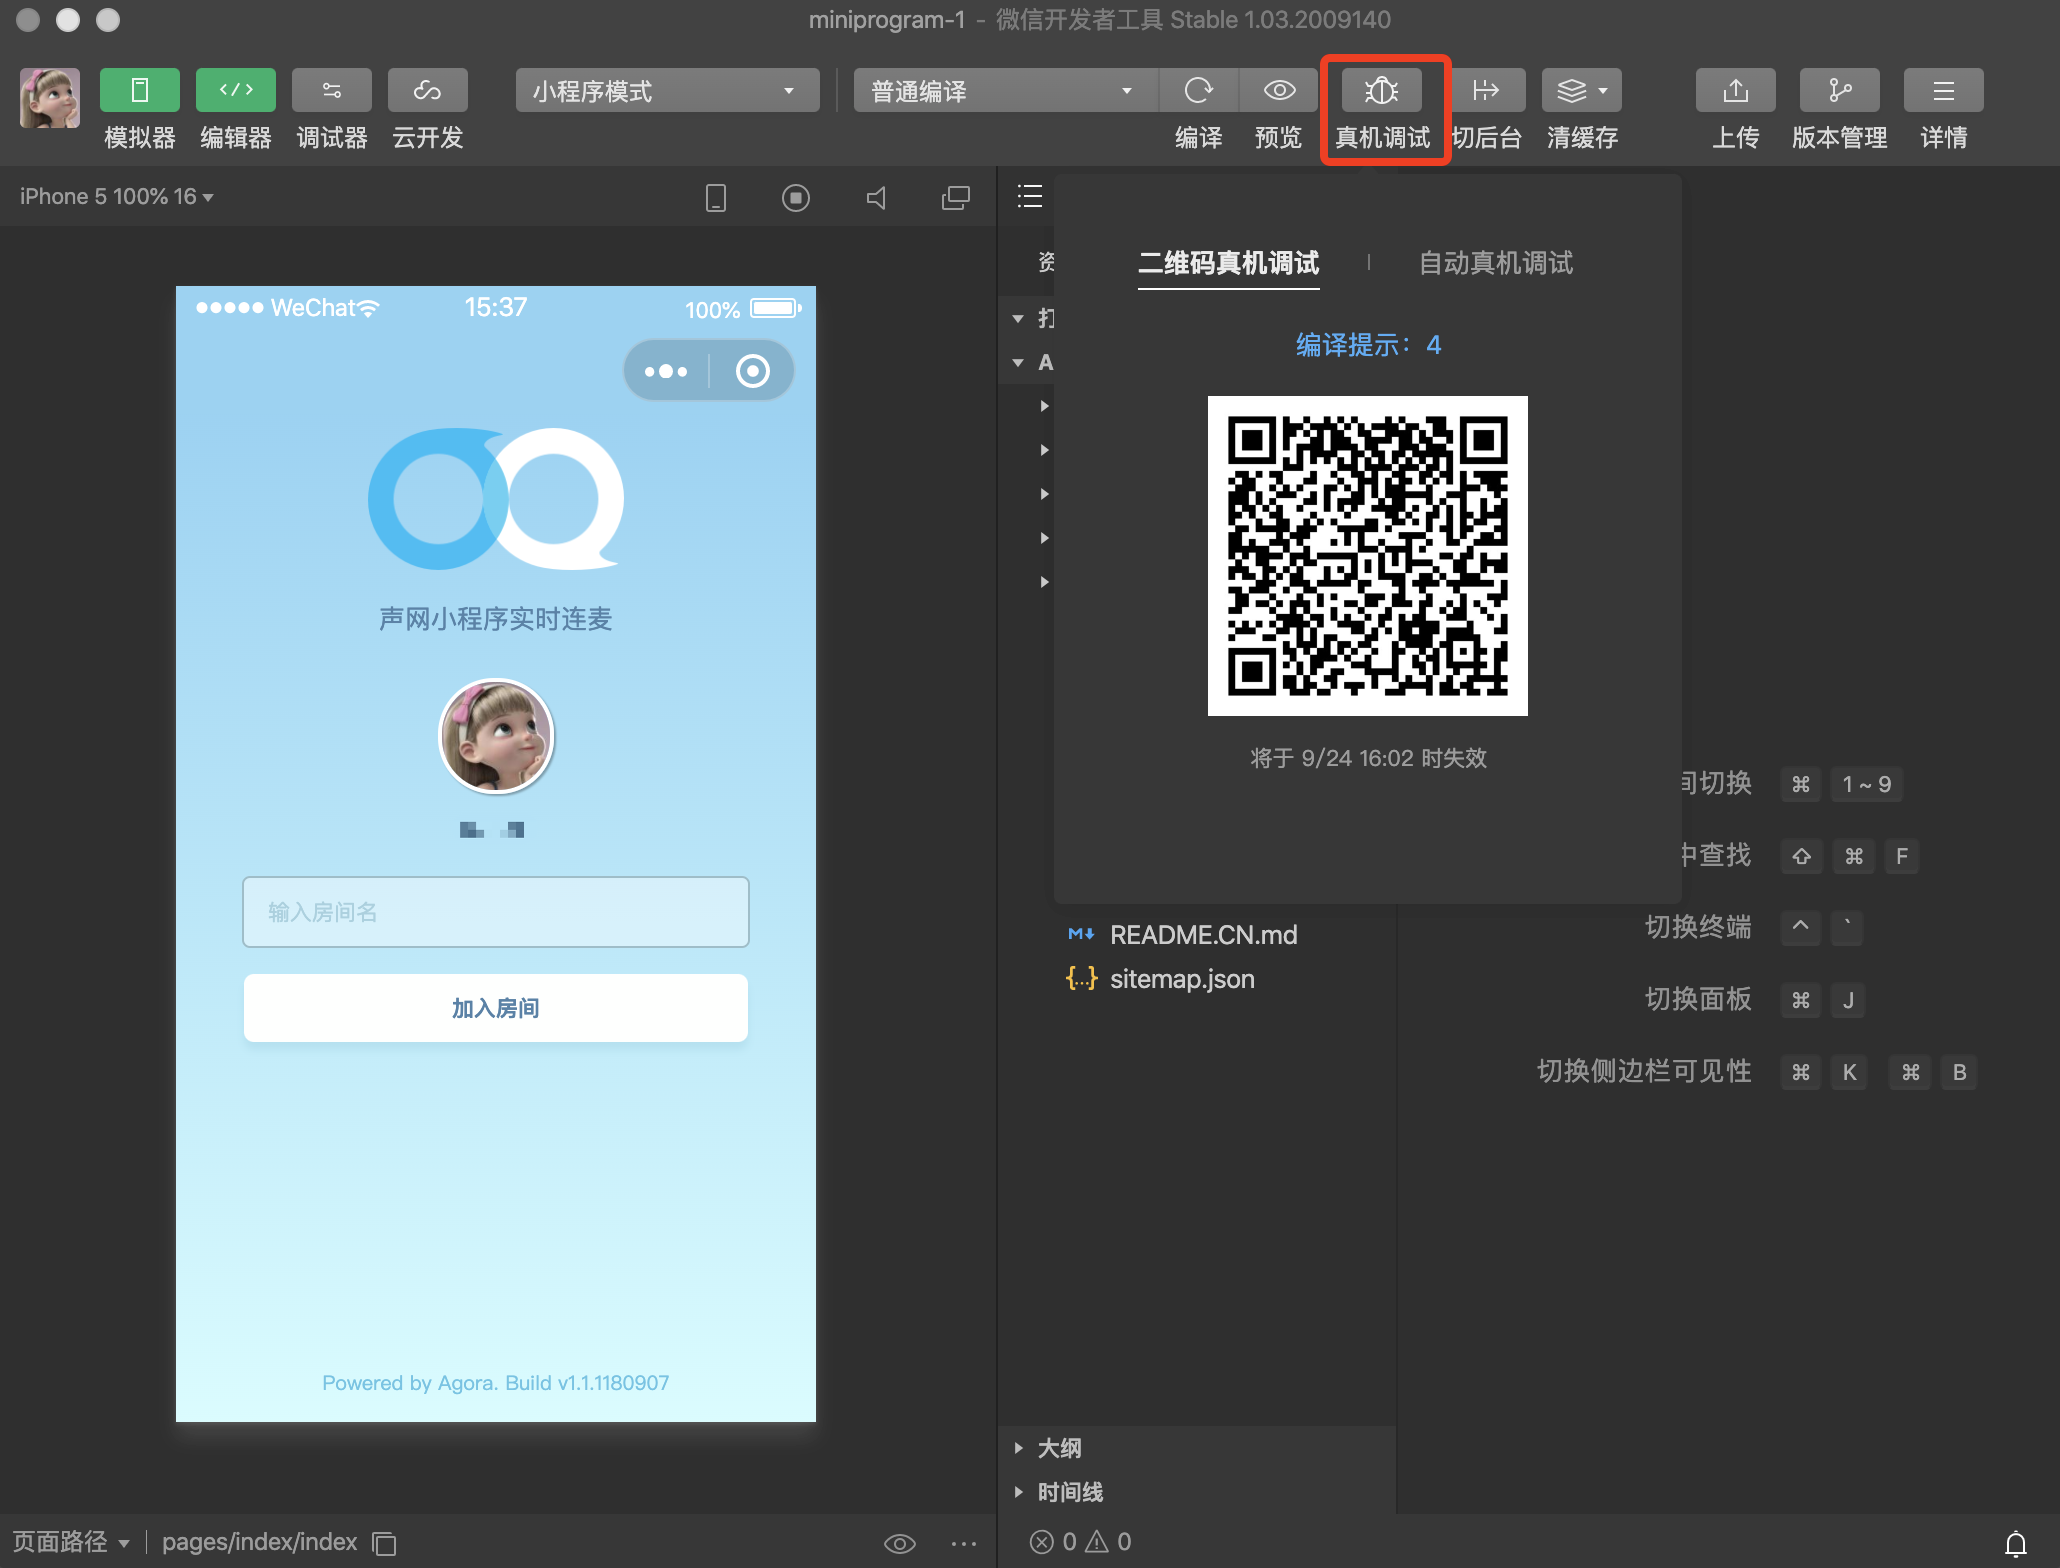Toggle the editor (编辑器) panel button
The width and height of the screenshot is (2060, 1568).
236,90
